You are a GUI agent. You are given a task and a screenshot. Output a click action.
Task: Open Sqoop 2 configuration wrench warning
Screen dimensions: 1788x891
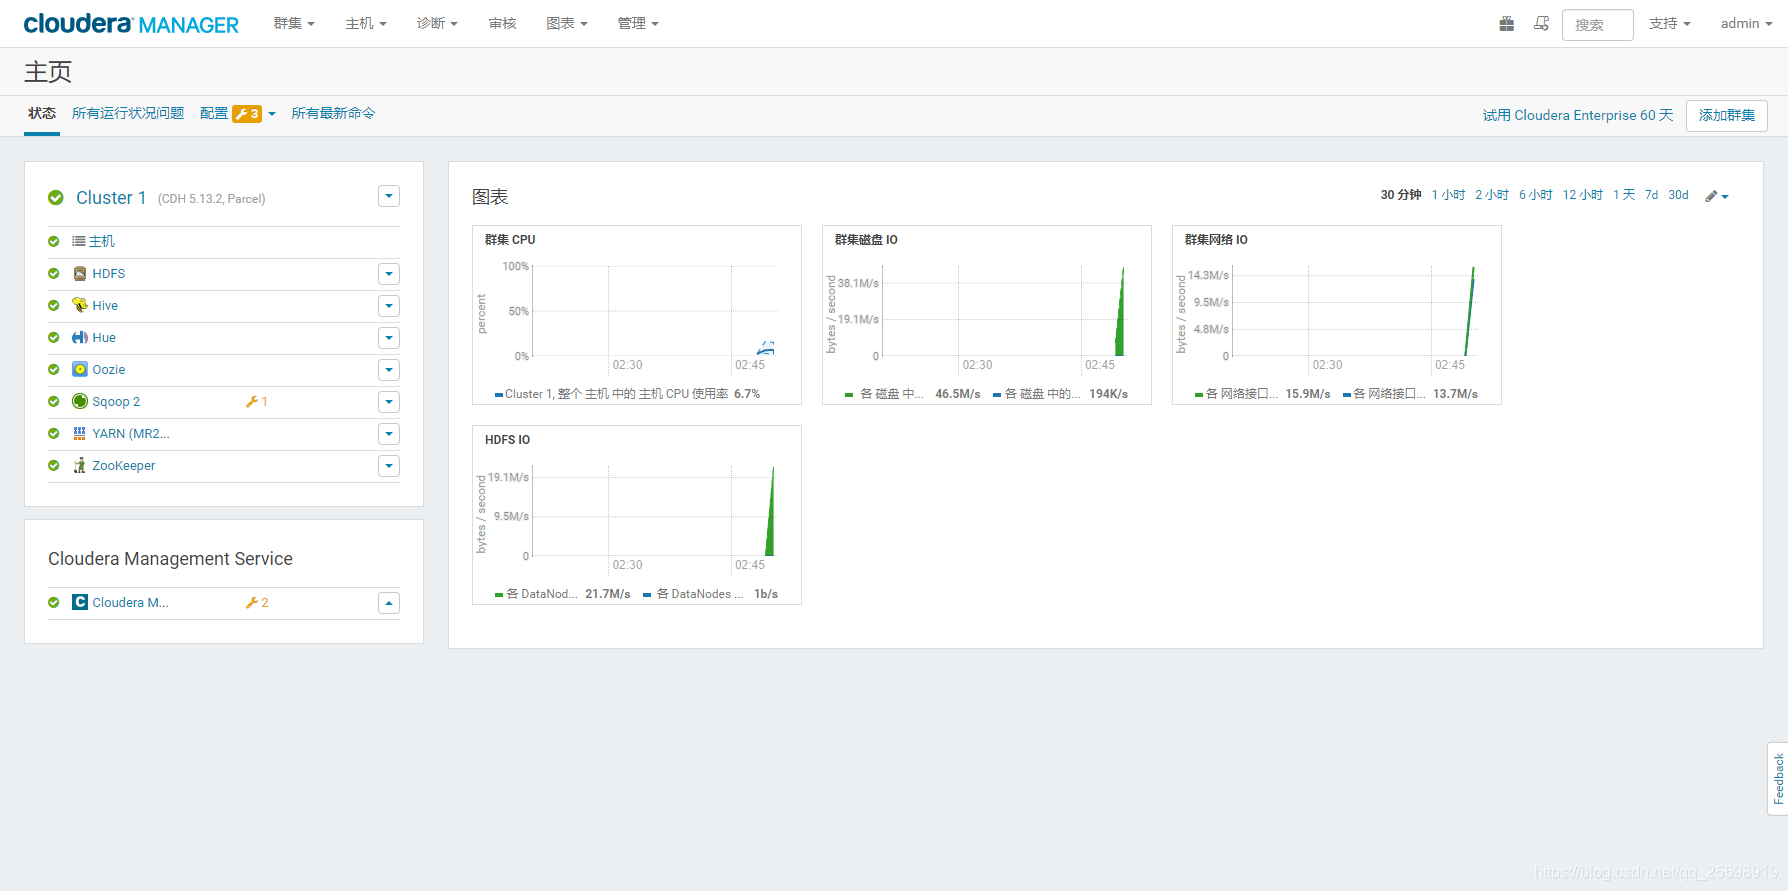pyautogui.click(x=257, y=402)
